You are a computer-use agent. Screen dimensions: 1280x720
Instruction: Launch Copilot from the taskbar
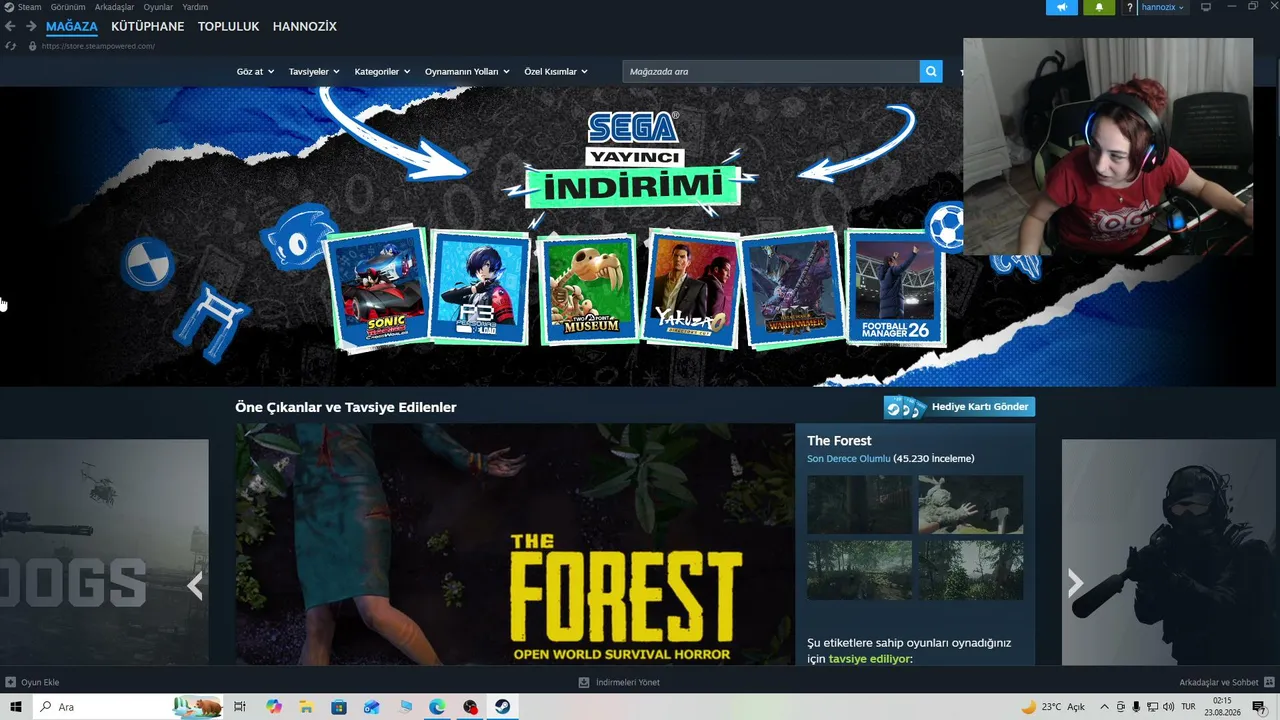274,707
